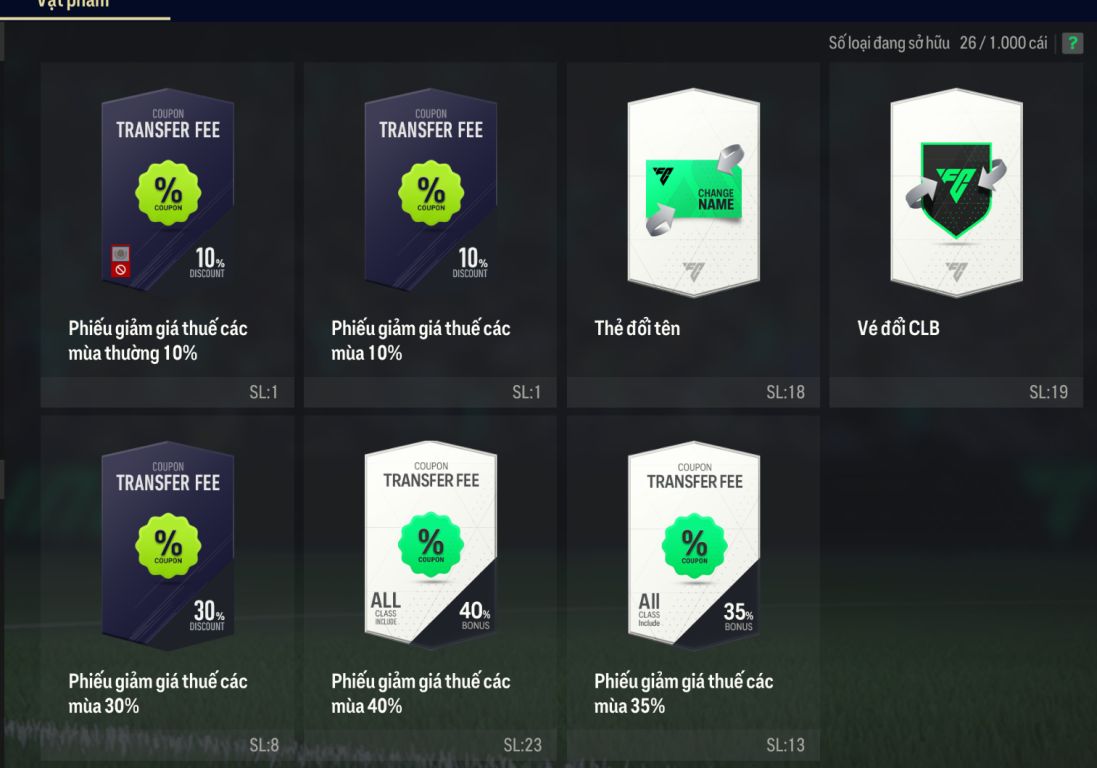Click the SL:23 quantity bar
Viewport: 1097px width, 768px height.
point(430,746)
